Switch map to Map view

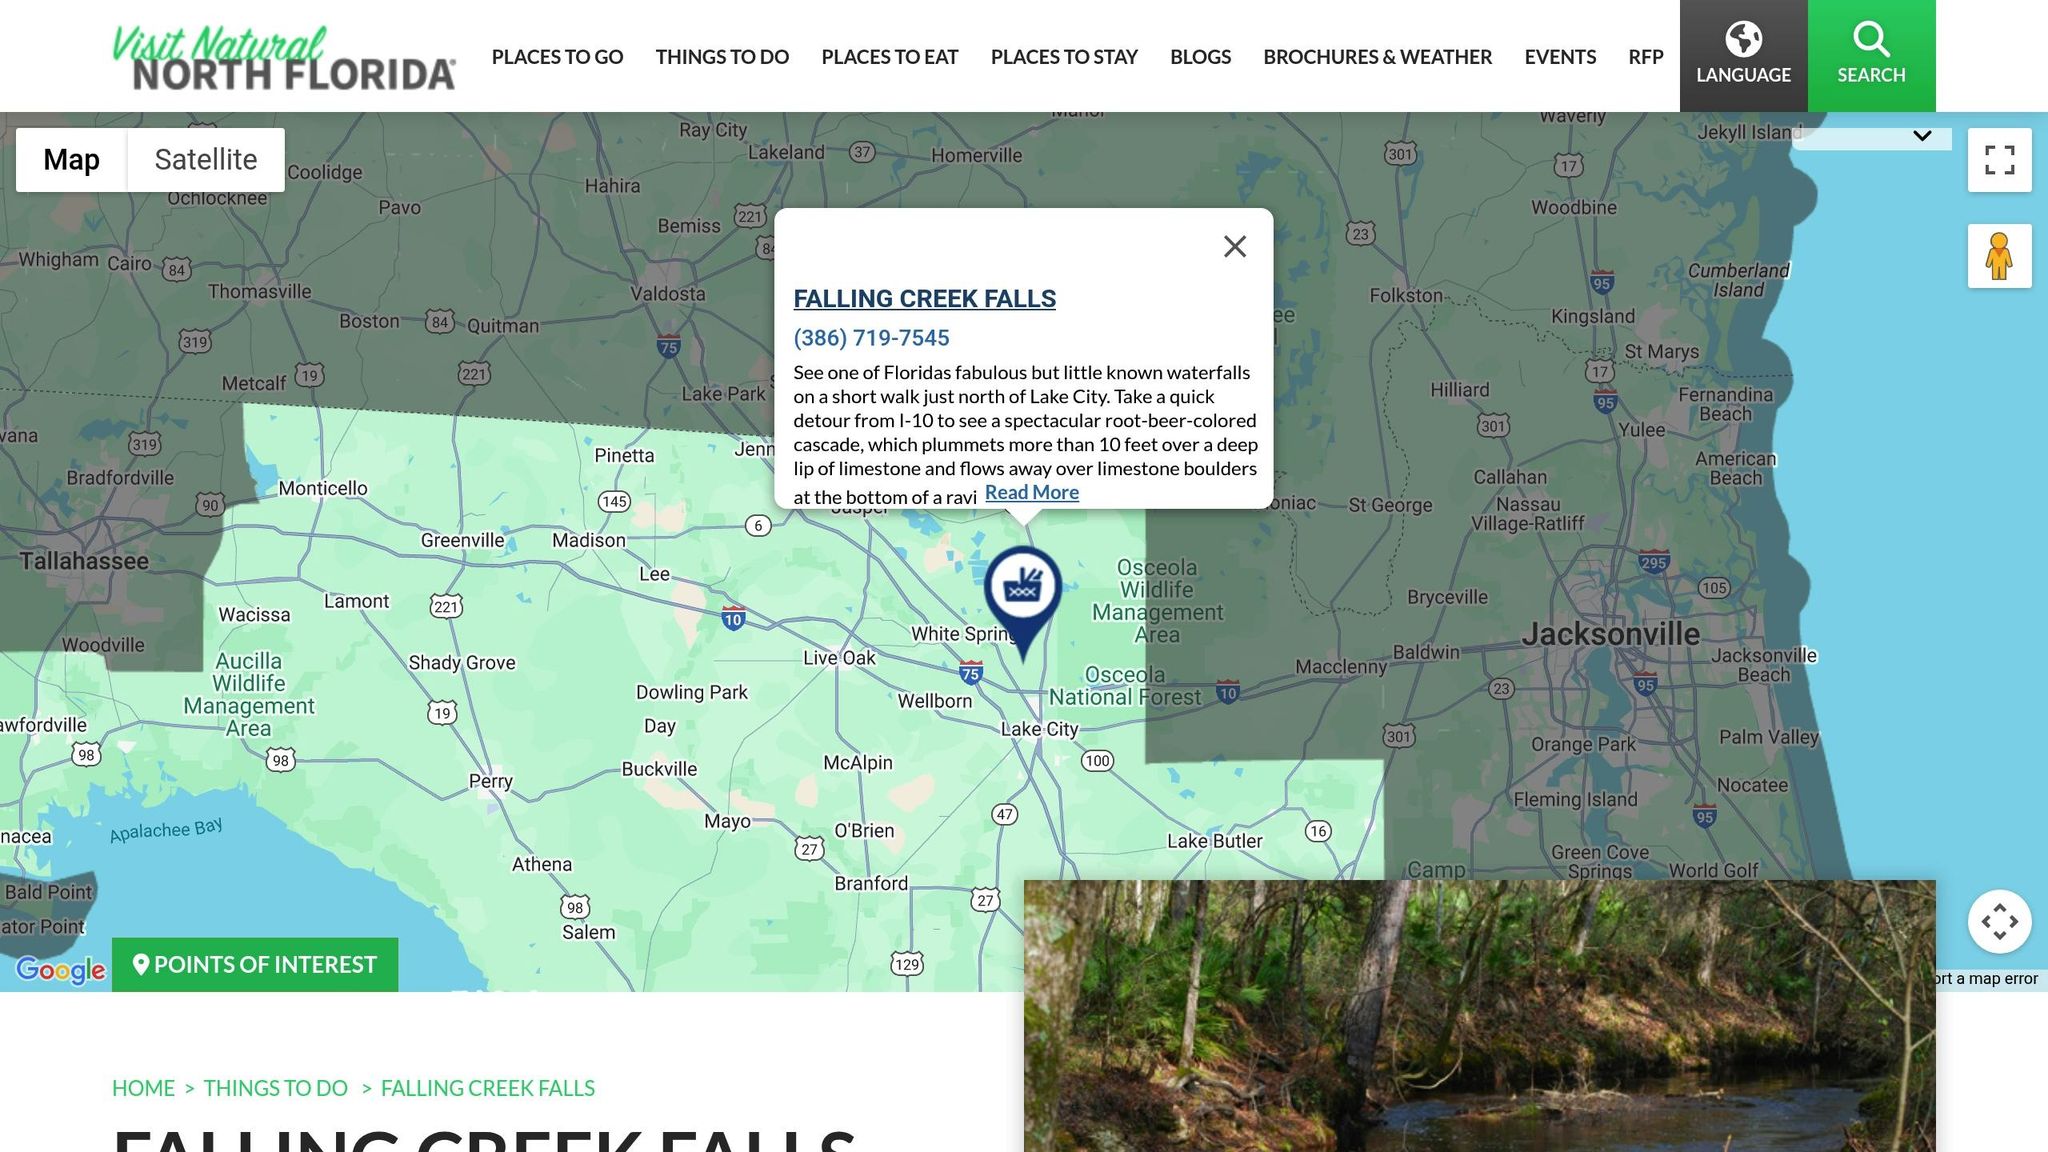71,160
